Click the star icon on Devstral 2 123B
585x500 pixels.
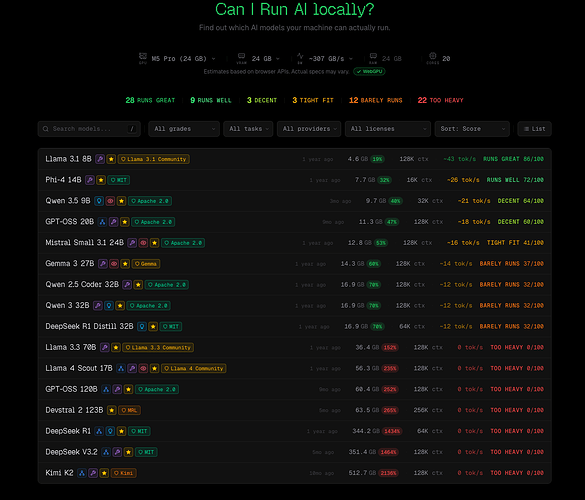pyautogui.click(x=111, y=410)
